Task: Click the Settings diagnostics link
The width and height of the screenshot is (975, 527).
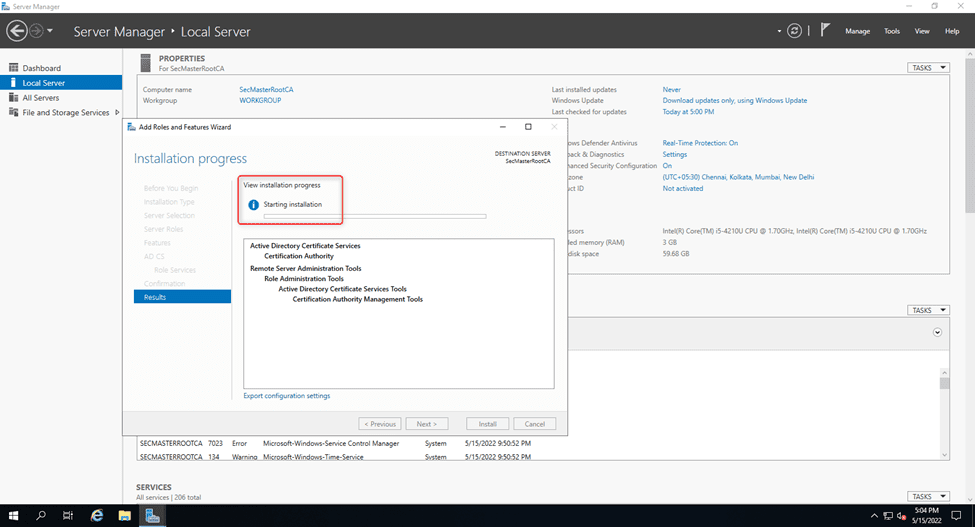Action: [675, 154]
